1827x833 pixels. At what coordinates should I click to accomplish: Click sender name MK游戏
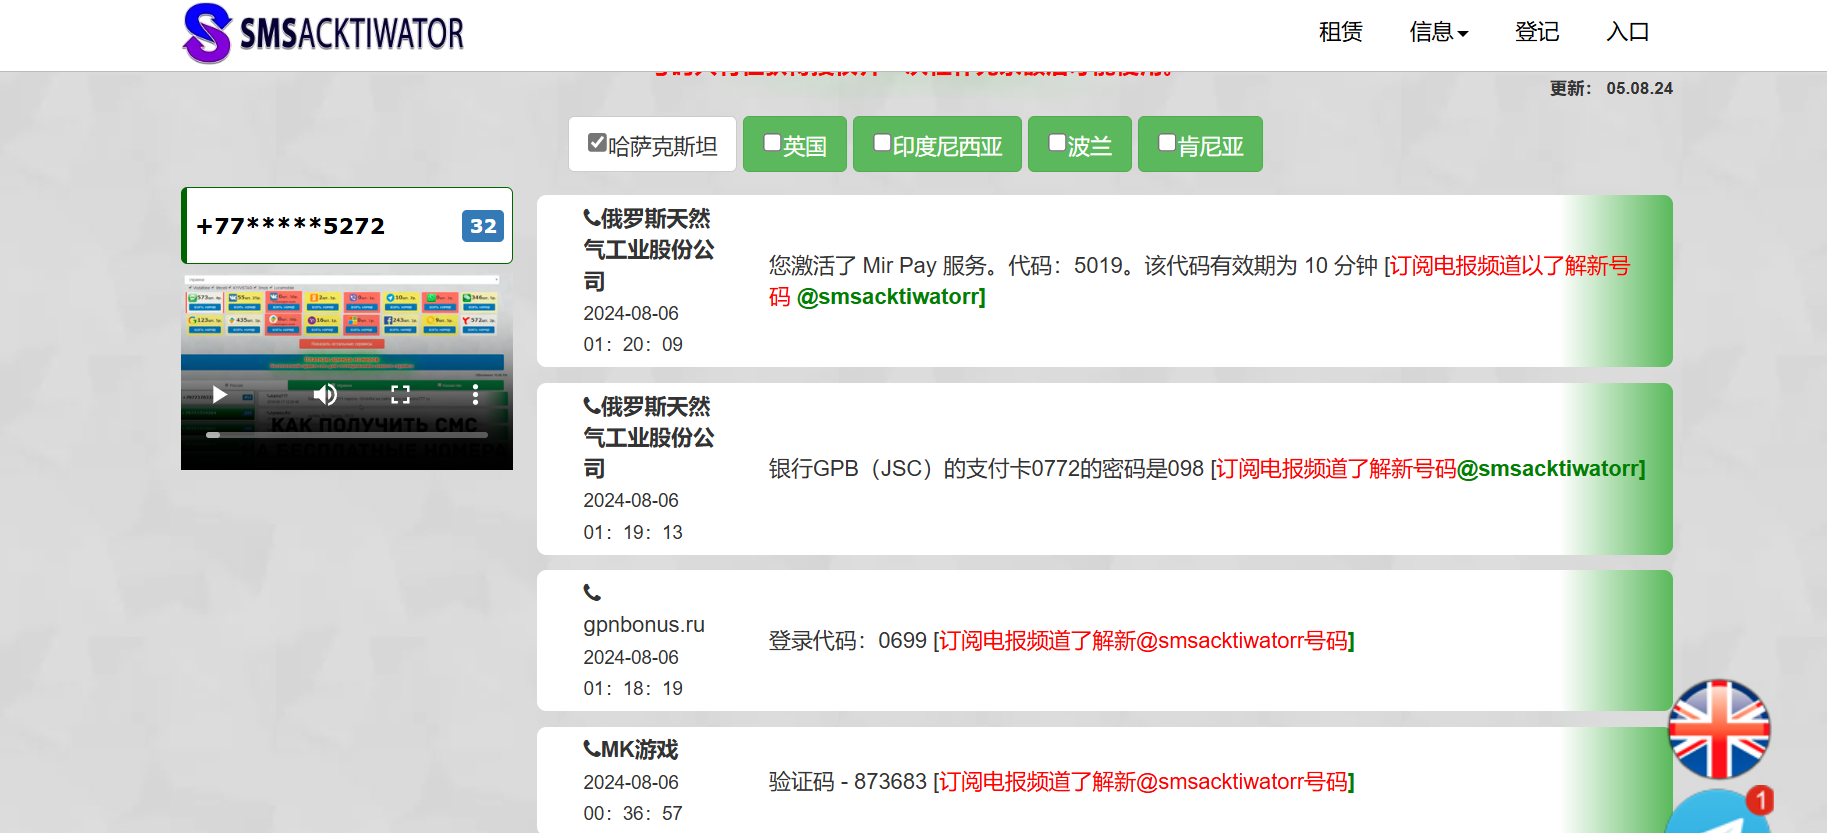(639, 750)
